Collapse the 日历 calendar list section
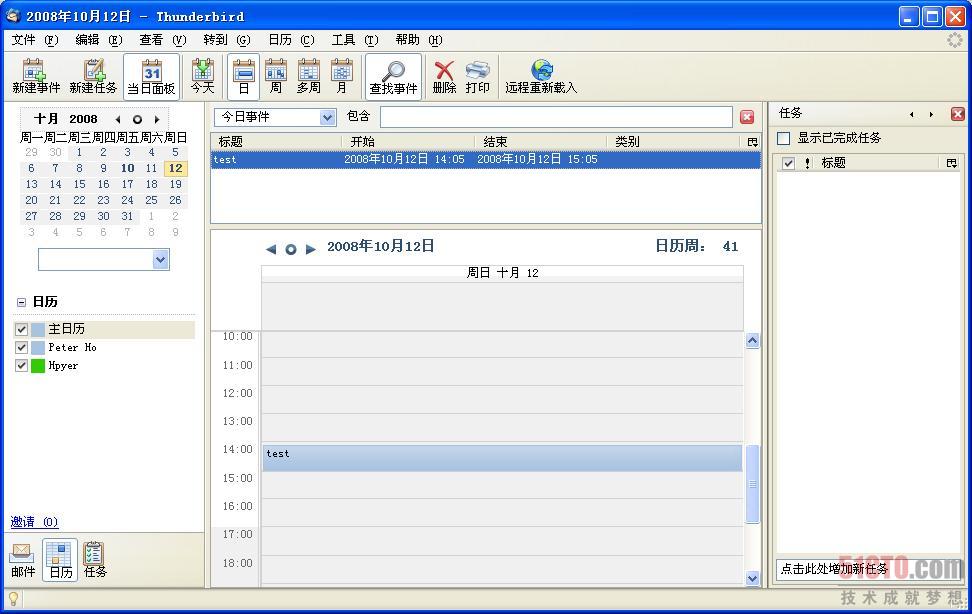This screenshot has width=972, height=614. click(22, 302)
